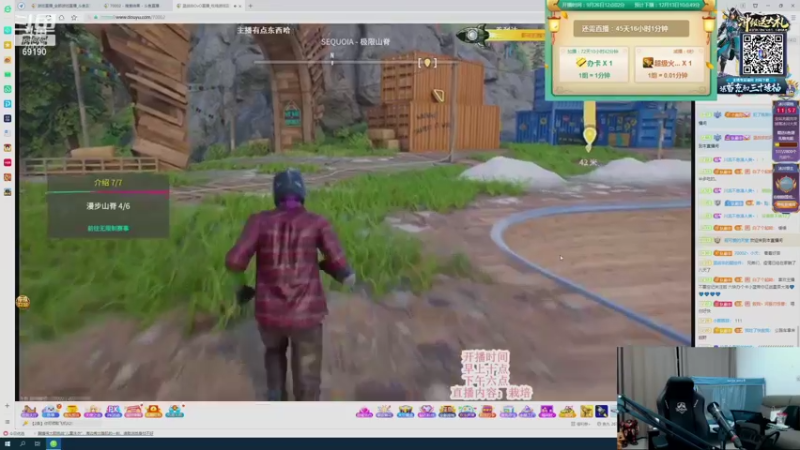Switch to the first browser tab
This screenshot has width=800, height=450.
[63, 6]
